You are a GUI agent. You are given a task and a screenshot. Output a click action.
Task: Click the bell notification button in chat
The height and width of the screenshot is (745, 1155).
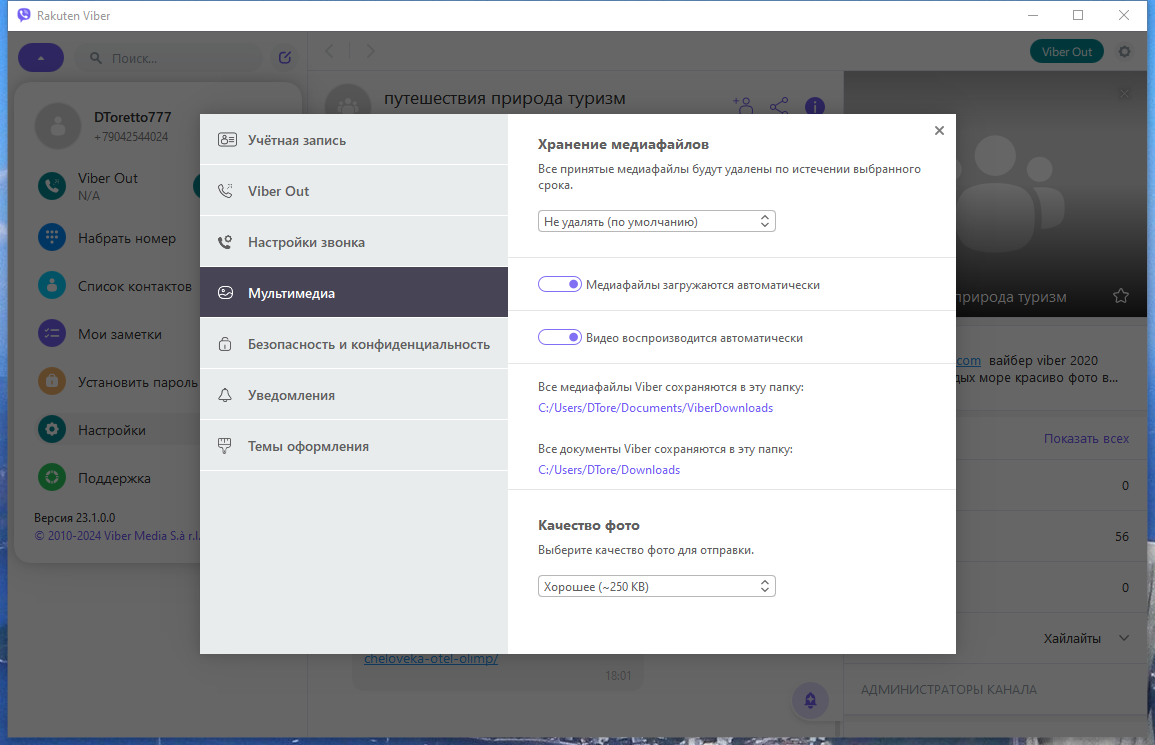(x=810, y=700)
